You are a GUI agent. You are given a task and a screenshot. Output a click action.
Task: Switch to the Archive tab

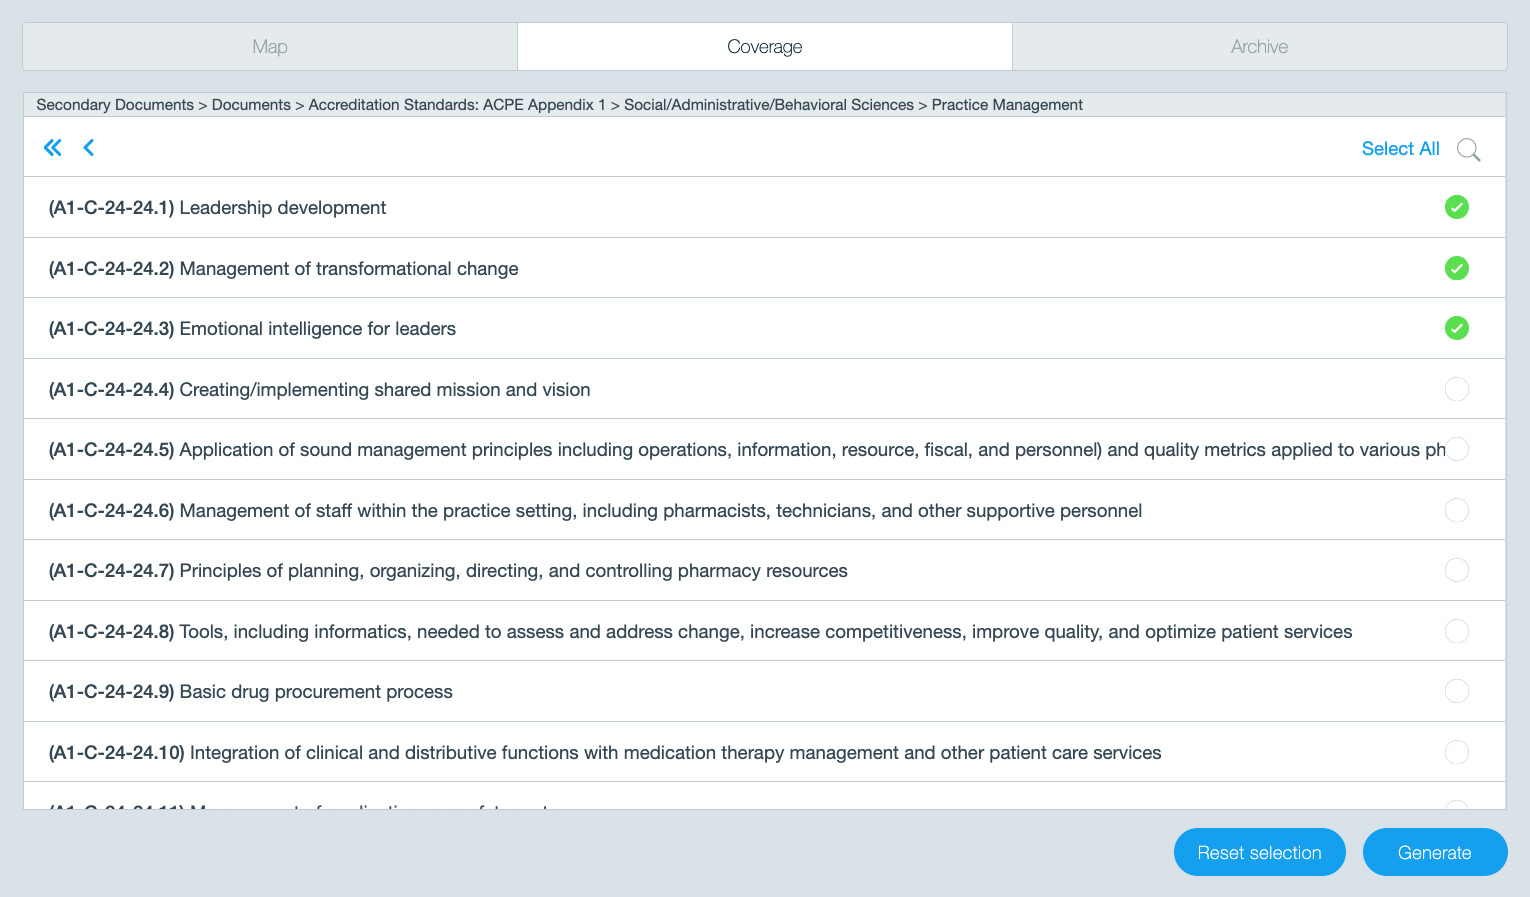click(x=1259, y=47)
